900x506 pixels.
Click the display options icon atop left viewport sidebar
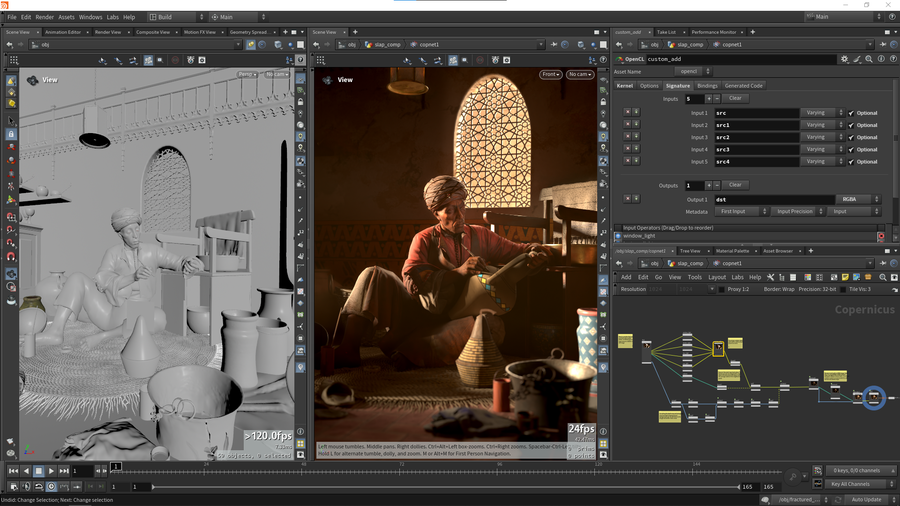pyautogui.click(x=300, y=78)
